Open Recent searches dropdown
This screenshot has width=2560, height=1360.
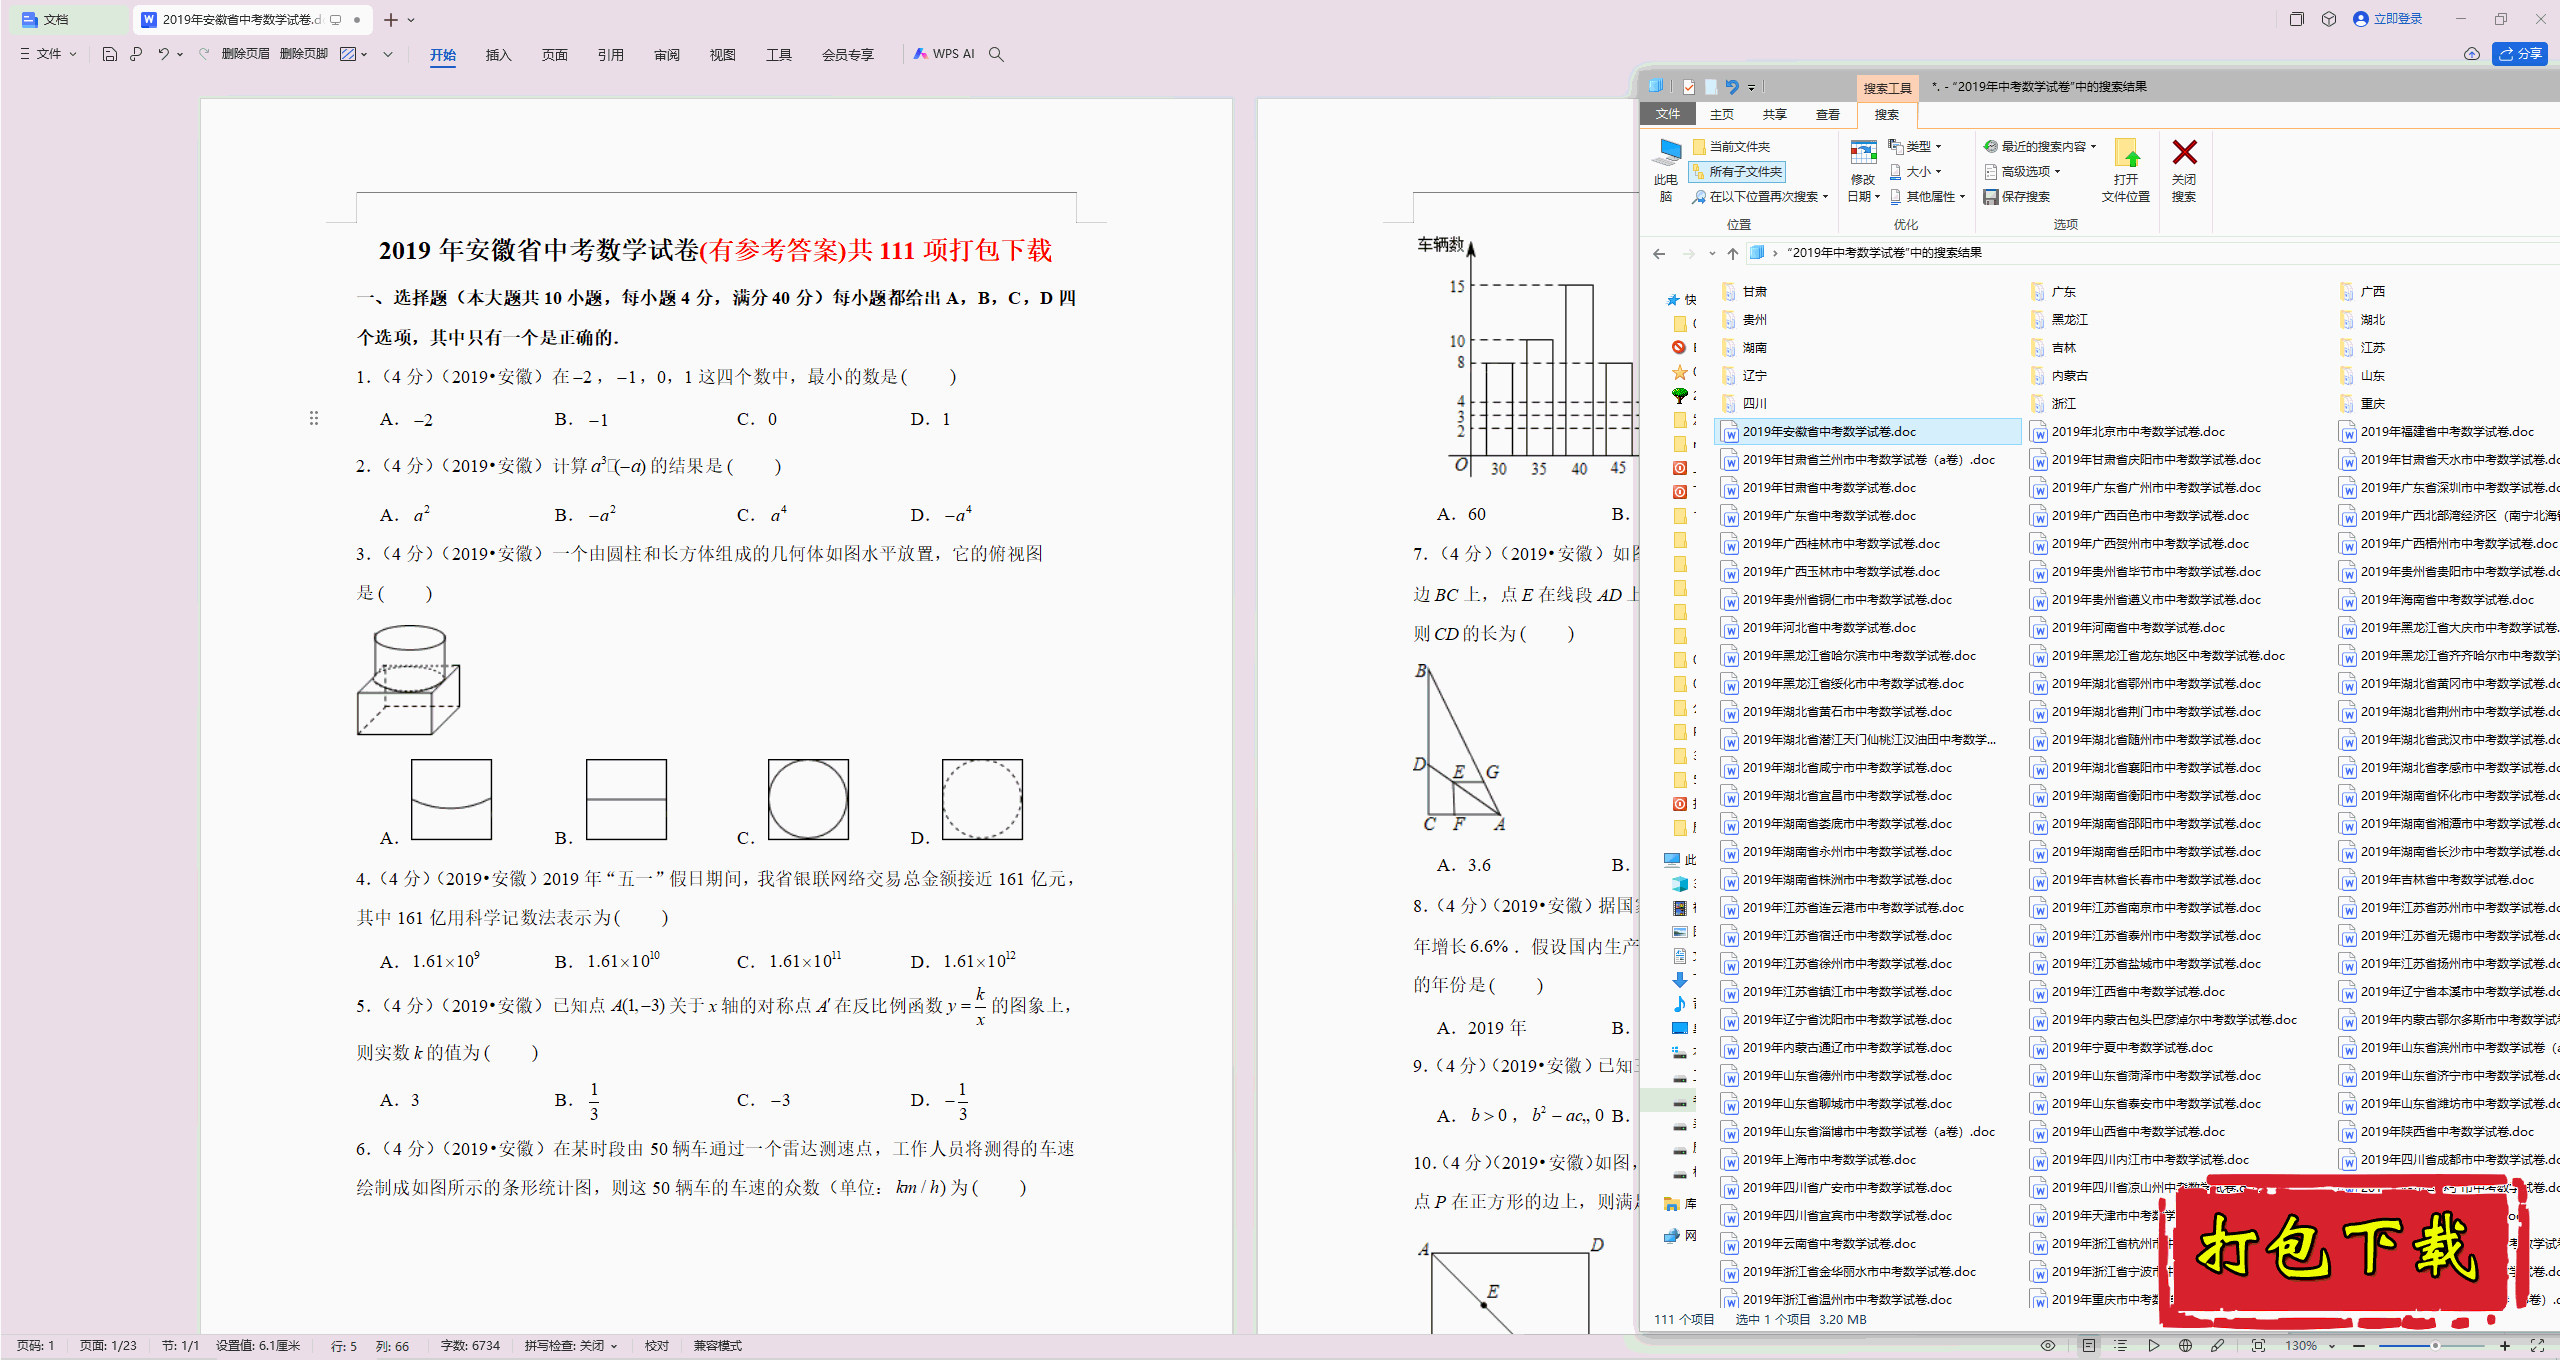pyautogui.click(x=2040, y=146)
